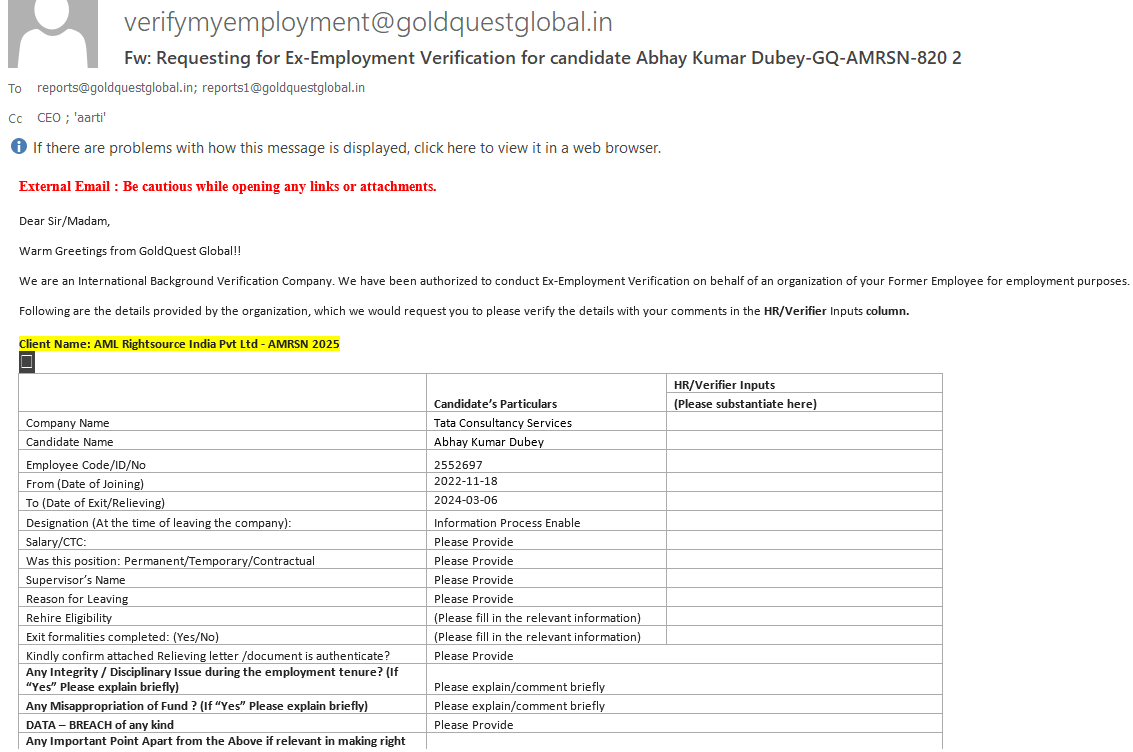Screen dimensions: 1133x752
Task: Click the Designation row label
Action: click(x=158, y=523)
